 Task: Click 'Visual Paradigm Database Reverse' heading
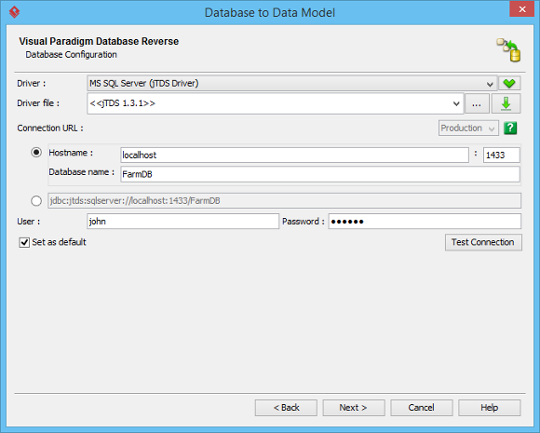99,41
